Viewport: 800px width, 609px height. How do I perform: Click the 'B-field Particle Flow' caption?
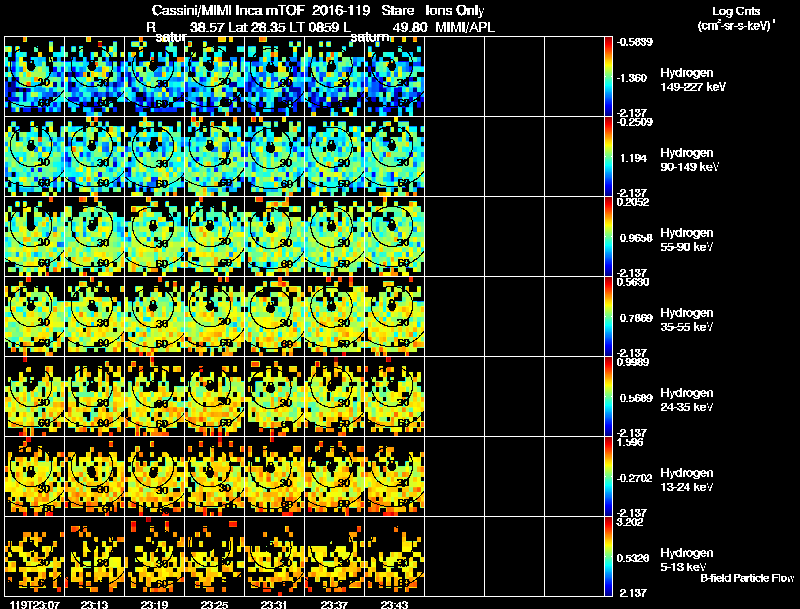747,578
